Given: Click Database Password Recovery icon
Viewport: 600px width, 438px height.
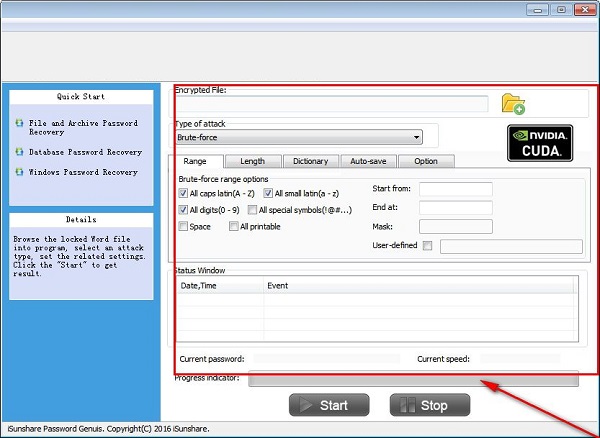Looking at the screenshot, I should coord(19,152).
